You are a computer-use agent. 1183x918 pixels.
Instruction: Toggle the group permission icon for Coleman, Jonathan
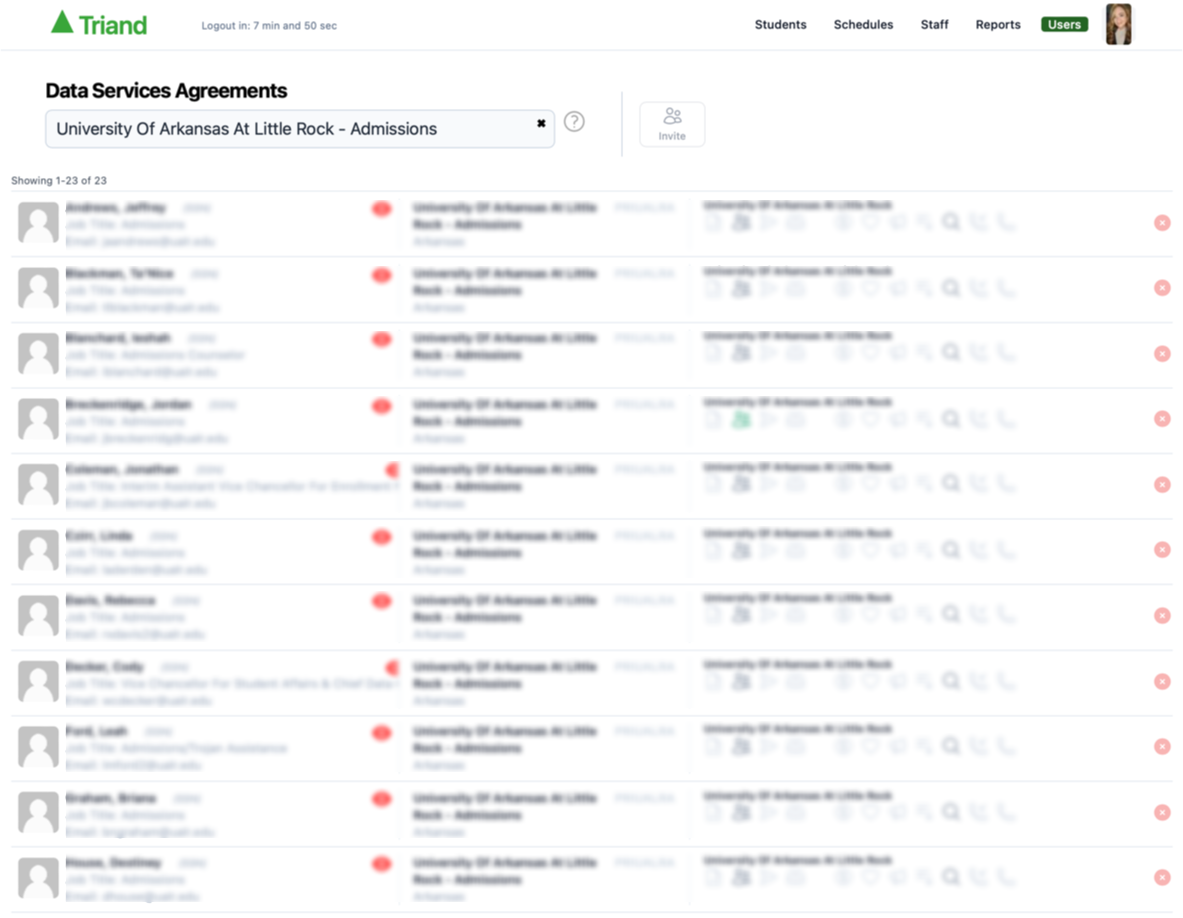point(742,484)
